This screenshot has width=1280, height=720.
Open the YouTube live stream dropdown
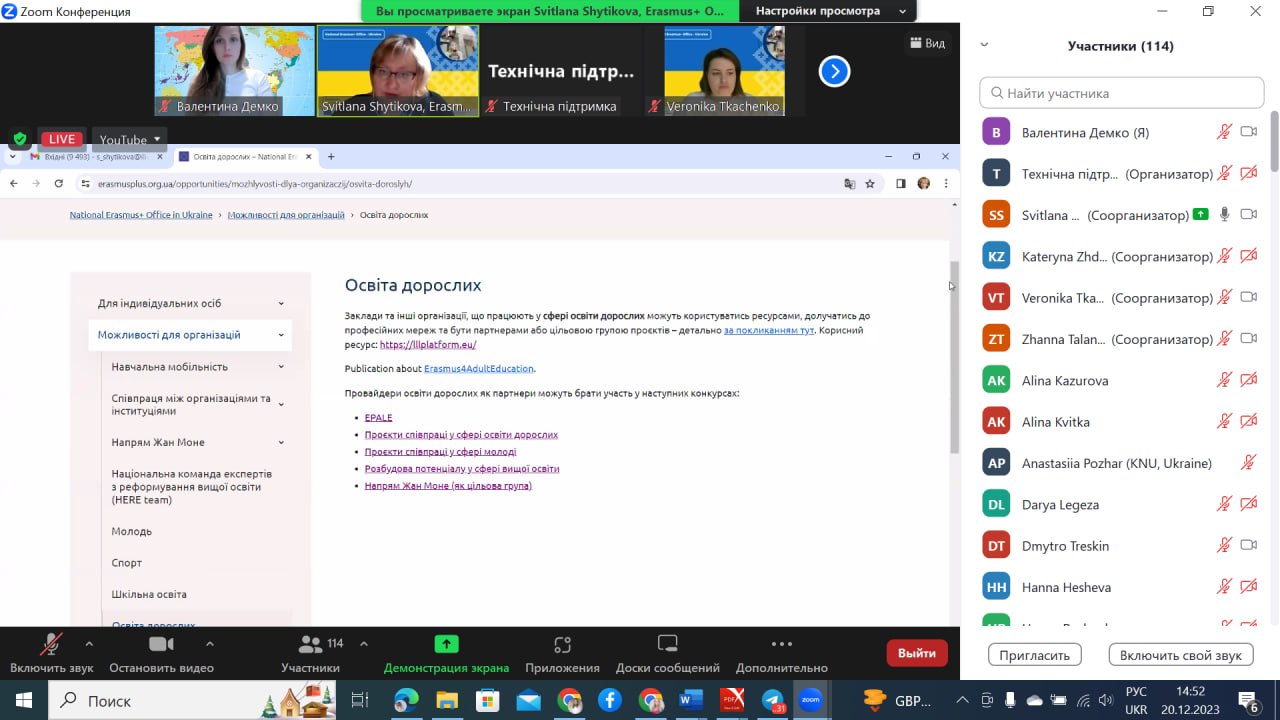coord(130,139)
